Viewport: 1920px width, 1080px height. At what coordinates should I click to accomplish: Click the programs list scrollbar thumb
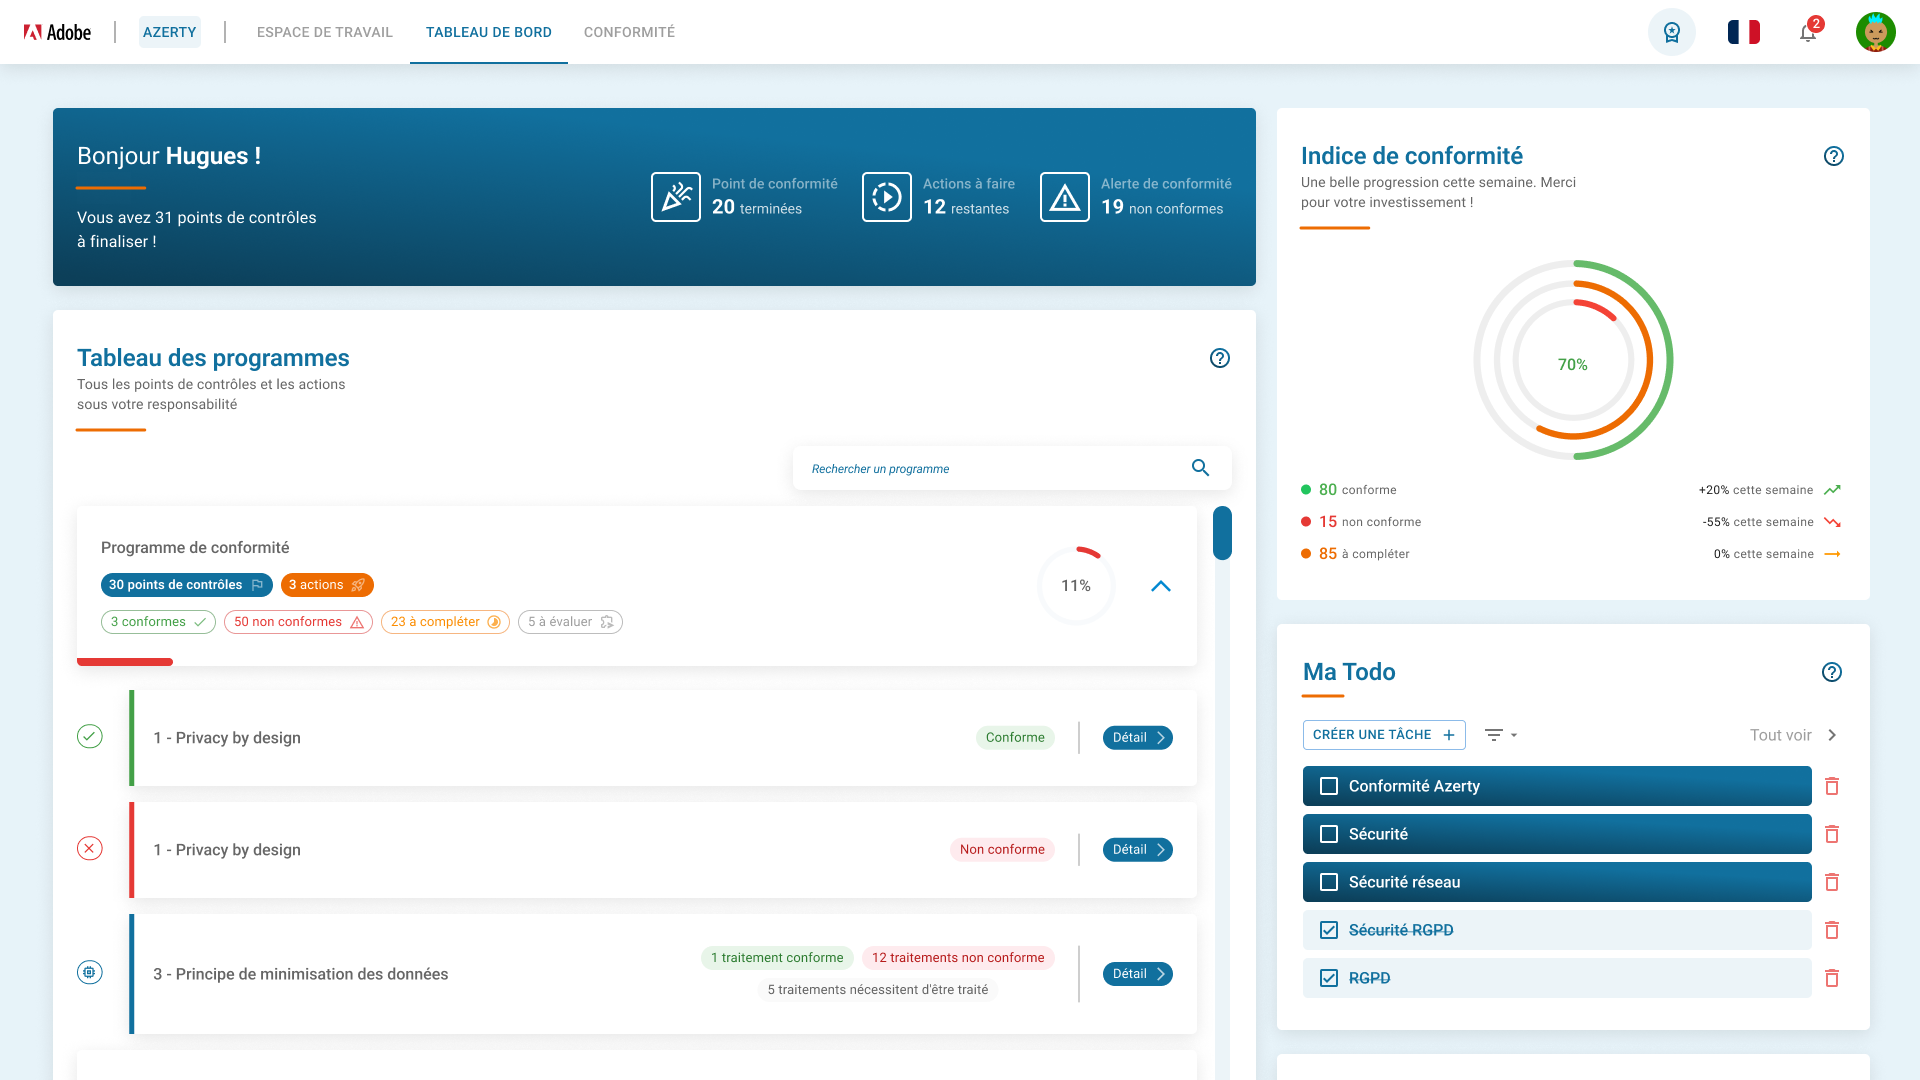1222,533
